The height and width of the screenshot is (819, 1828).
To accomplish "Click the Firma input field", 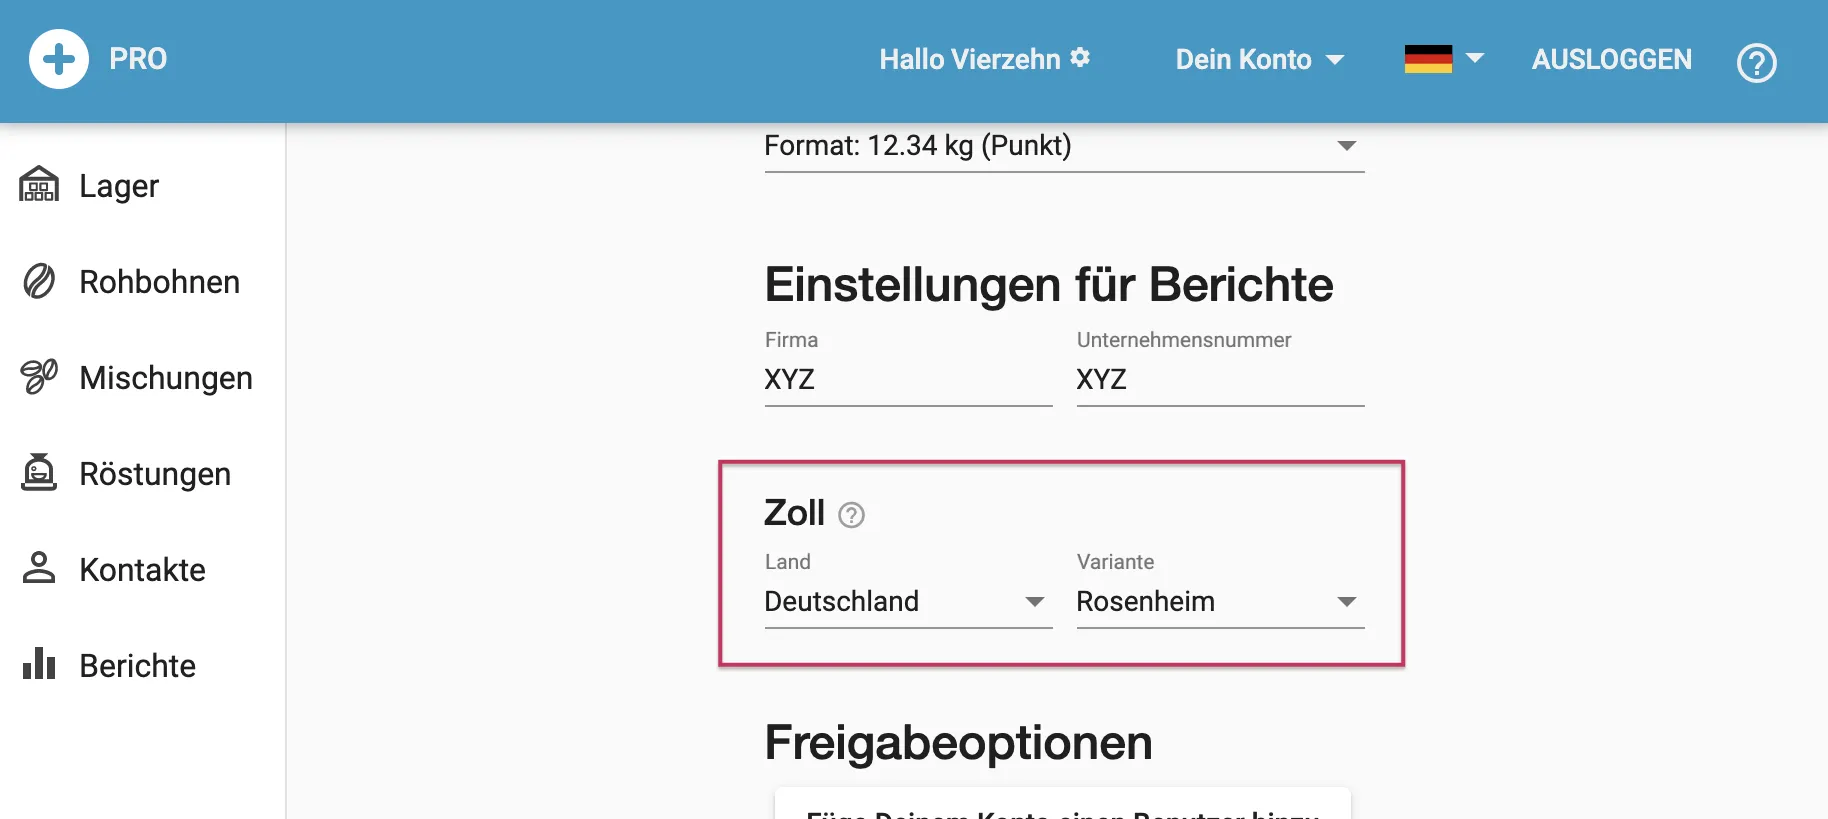I will coord(907,380).
